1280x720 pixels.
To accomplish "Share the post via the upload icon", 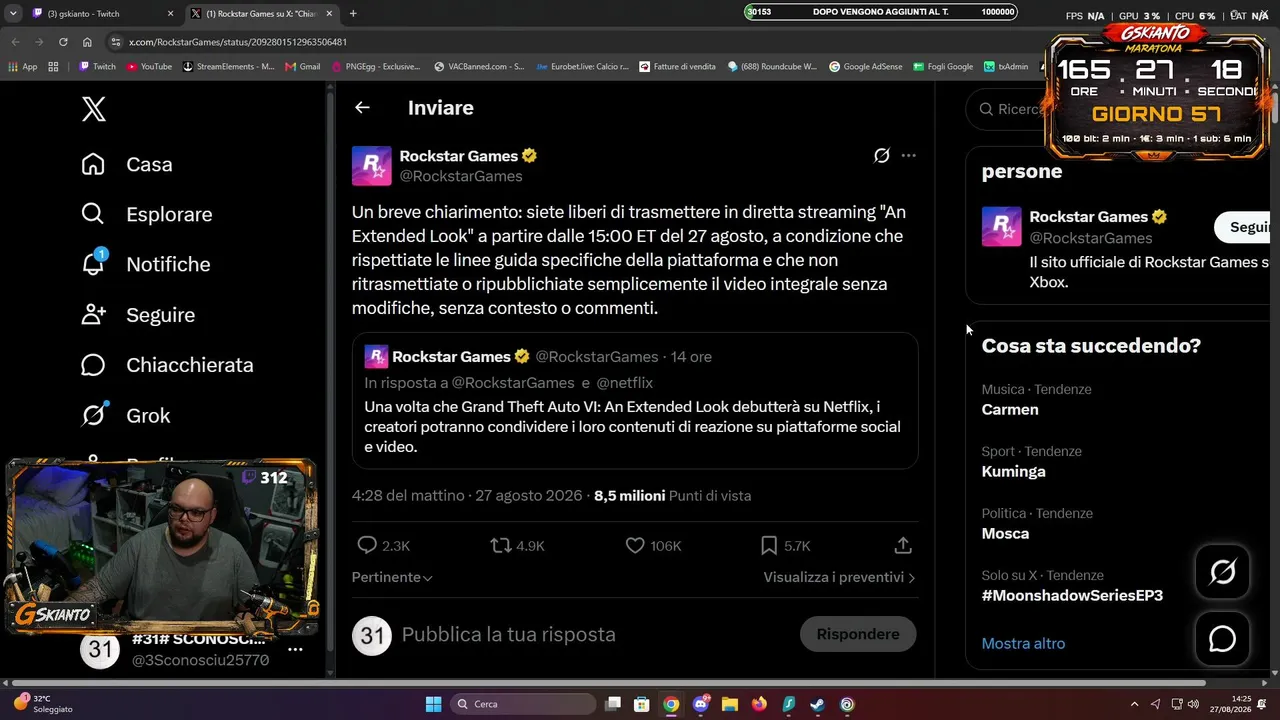I will 903,546.
